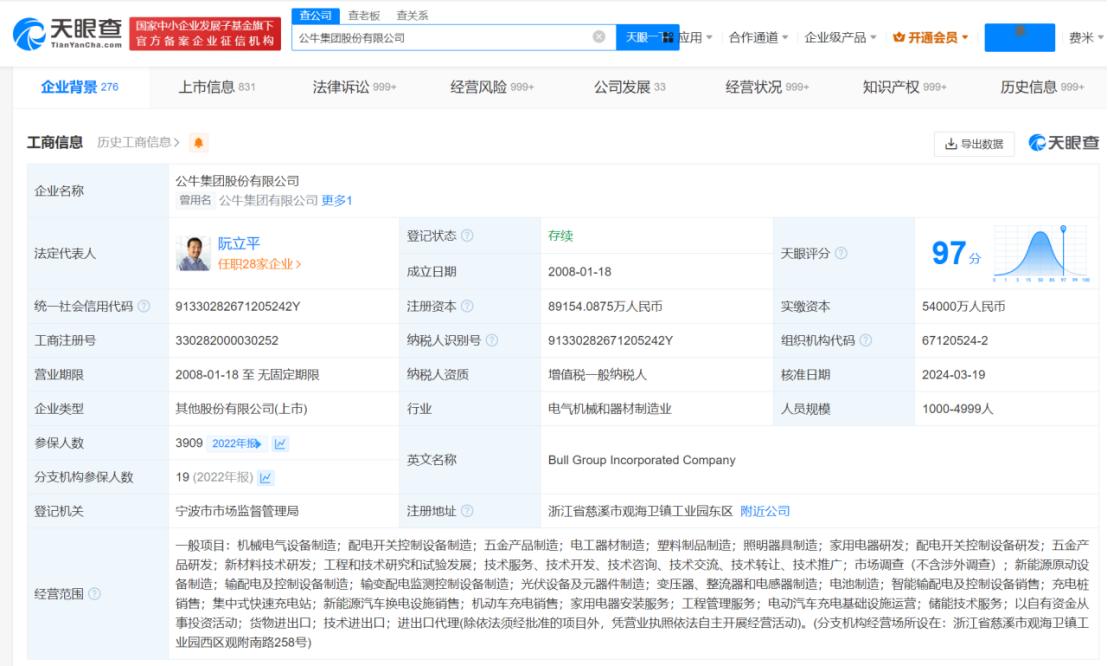
Task: Click the 附近公司 link
Action: click(x=765, y=510)
